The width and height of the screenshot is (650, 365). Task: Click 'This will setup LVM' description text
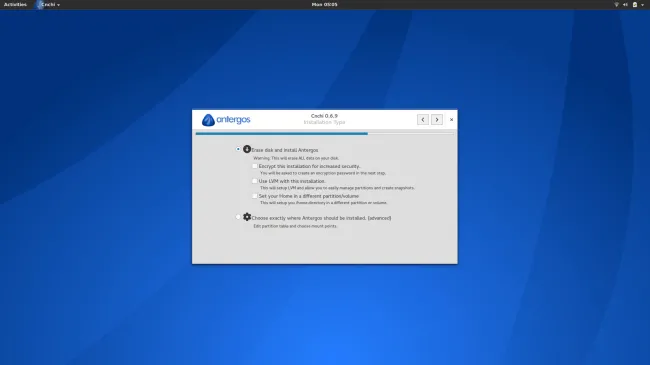tap(337, 188)
